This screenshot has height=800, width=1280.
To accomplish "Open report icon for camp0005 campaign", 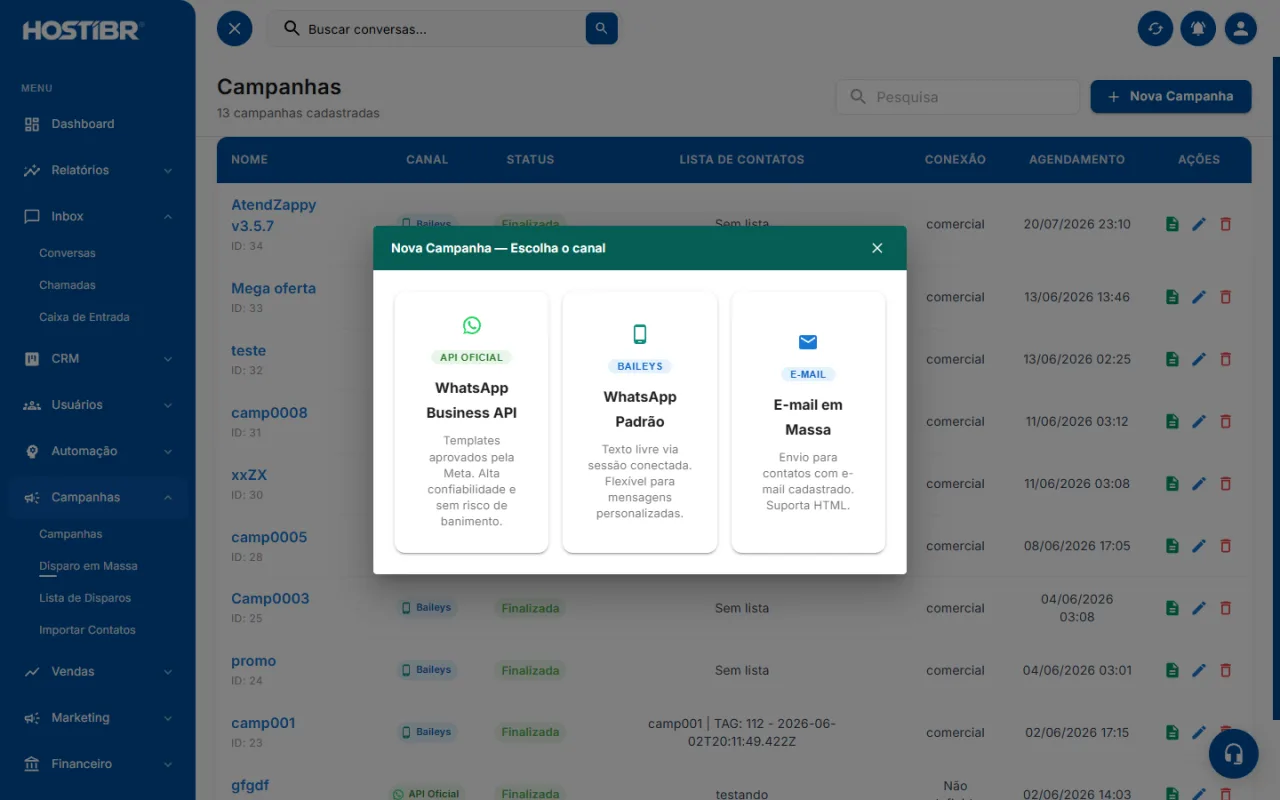I will tap(1172, 546).
